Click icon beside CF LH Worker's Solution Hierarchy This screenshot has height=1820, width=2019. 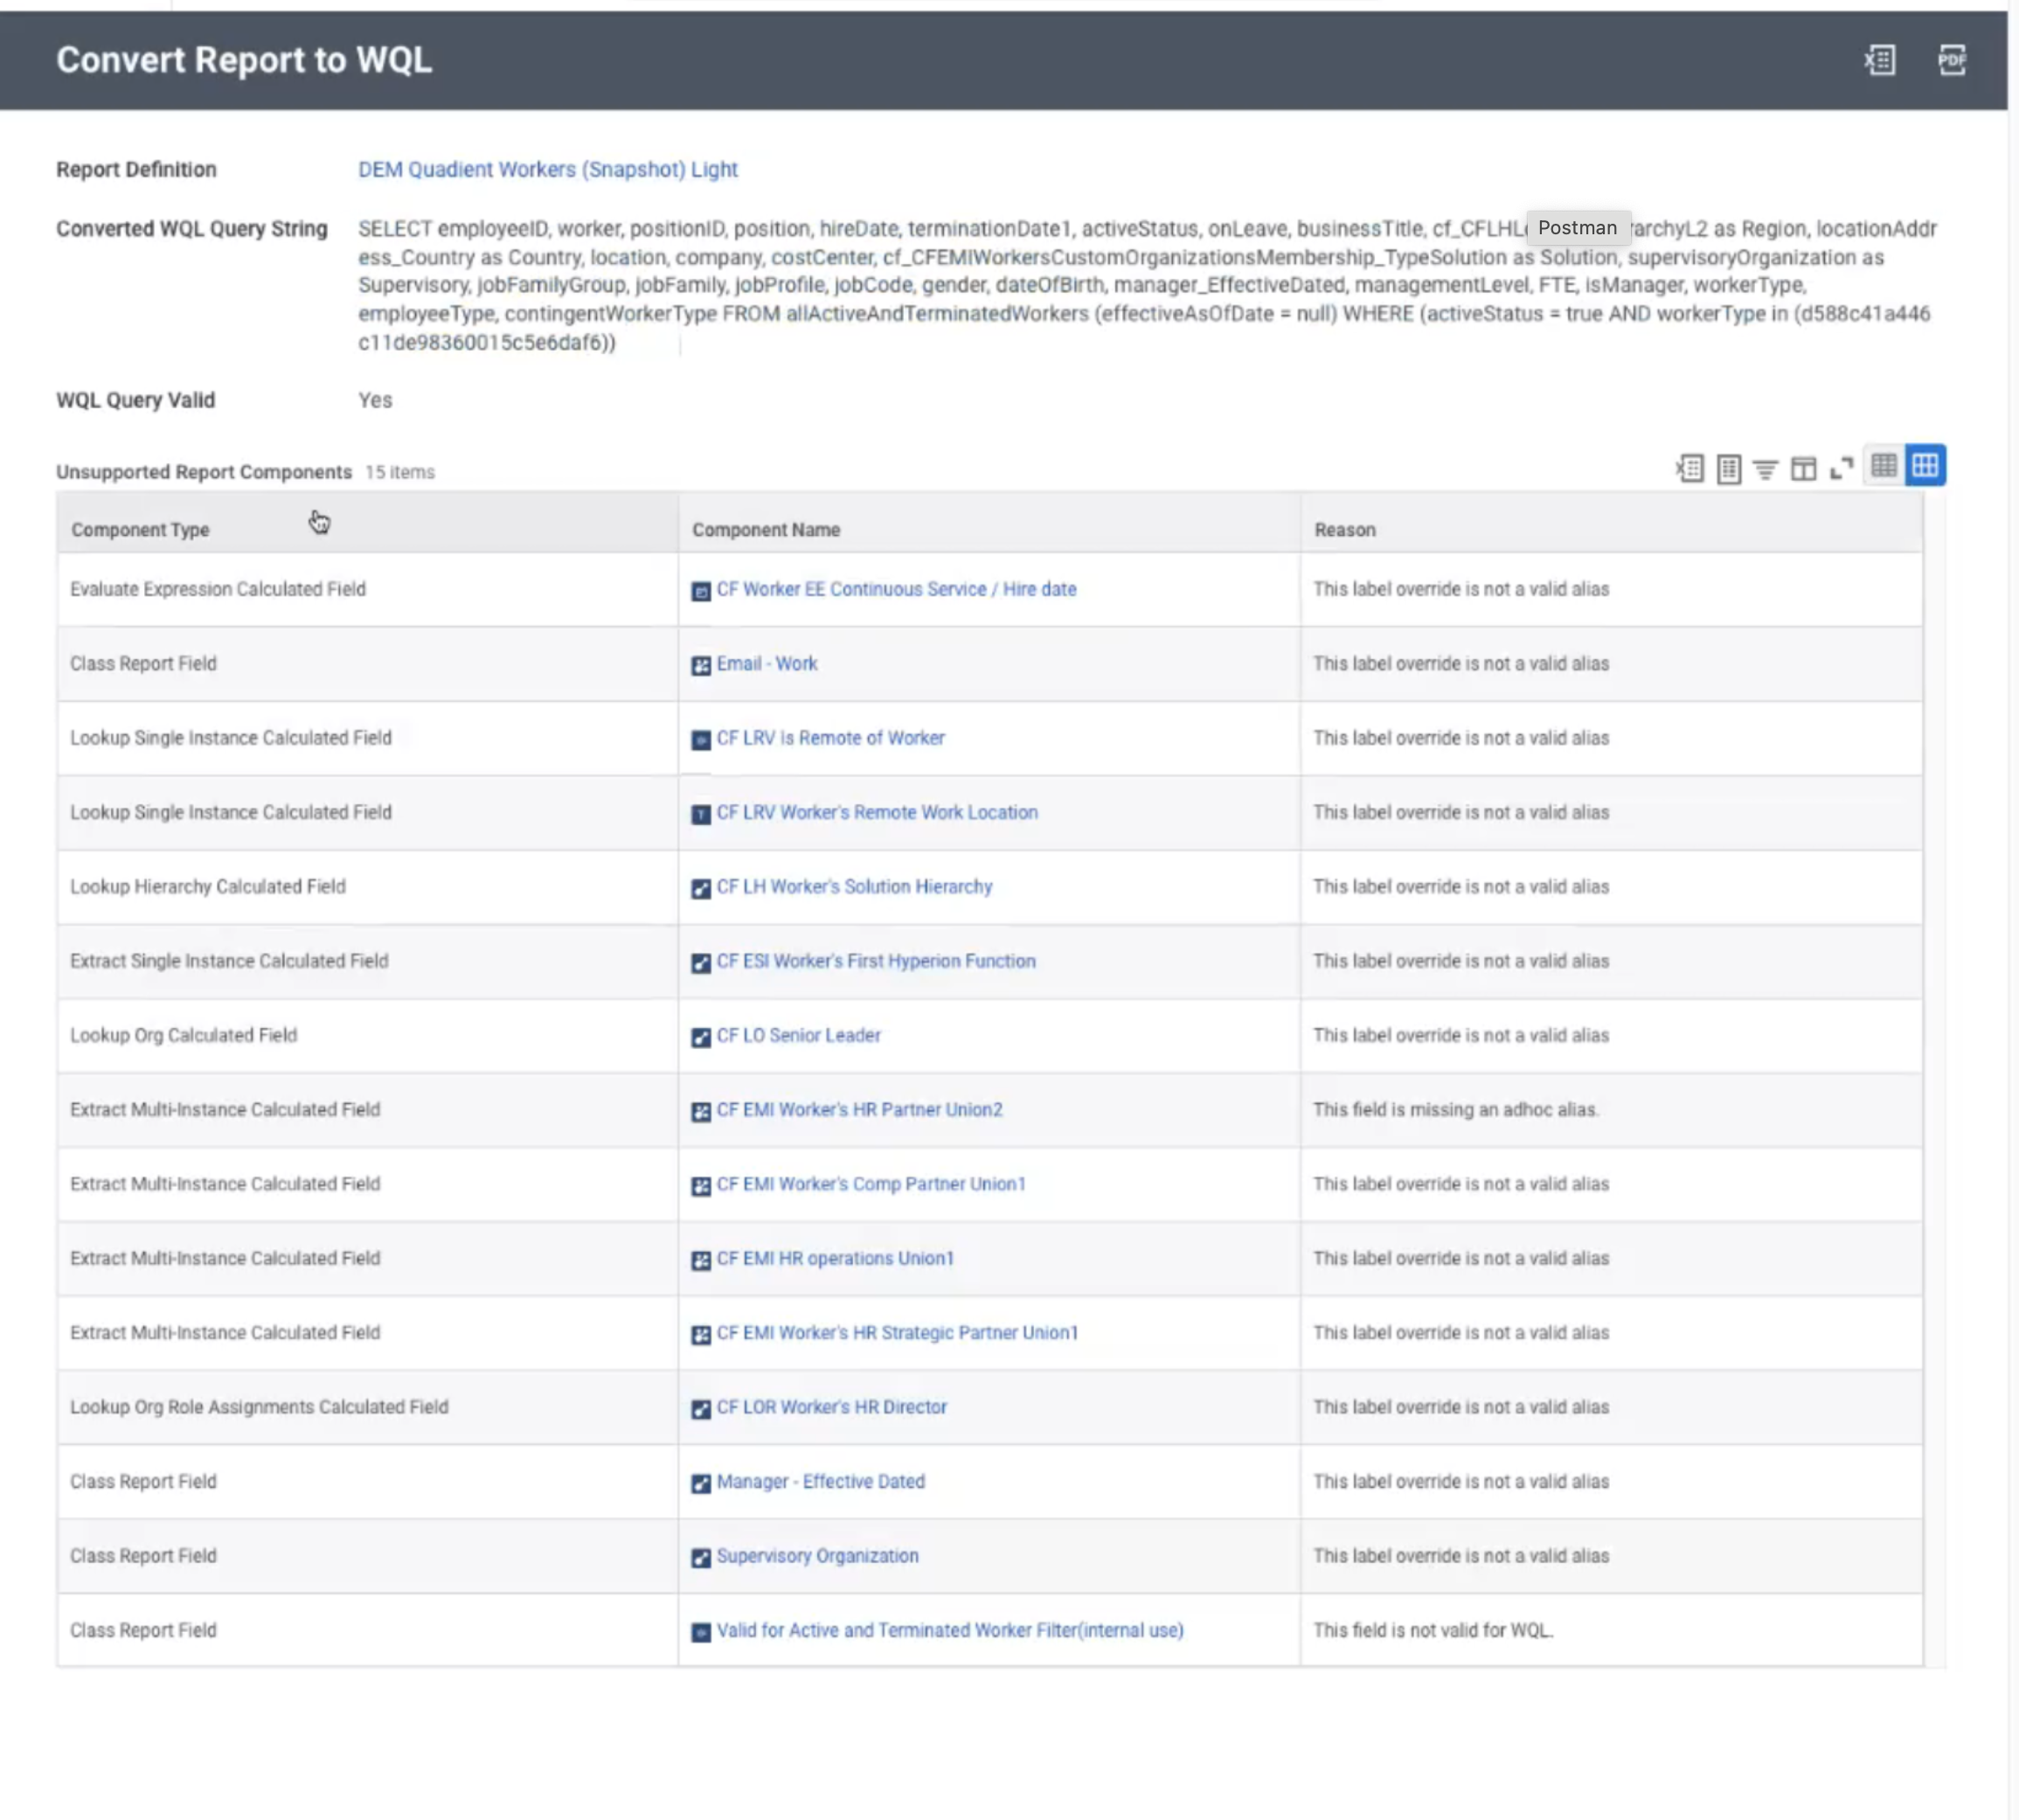point(701,889)
